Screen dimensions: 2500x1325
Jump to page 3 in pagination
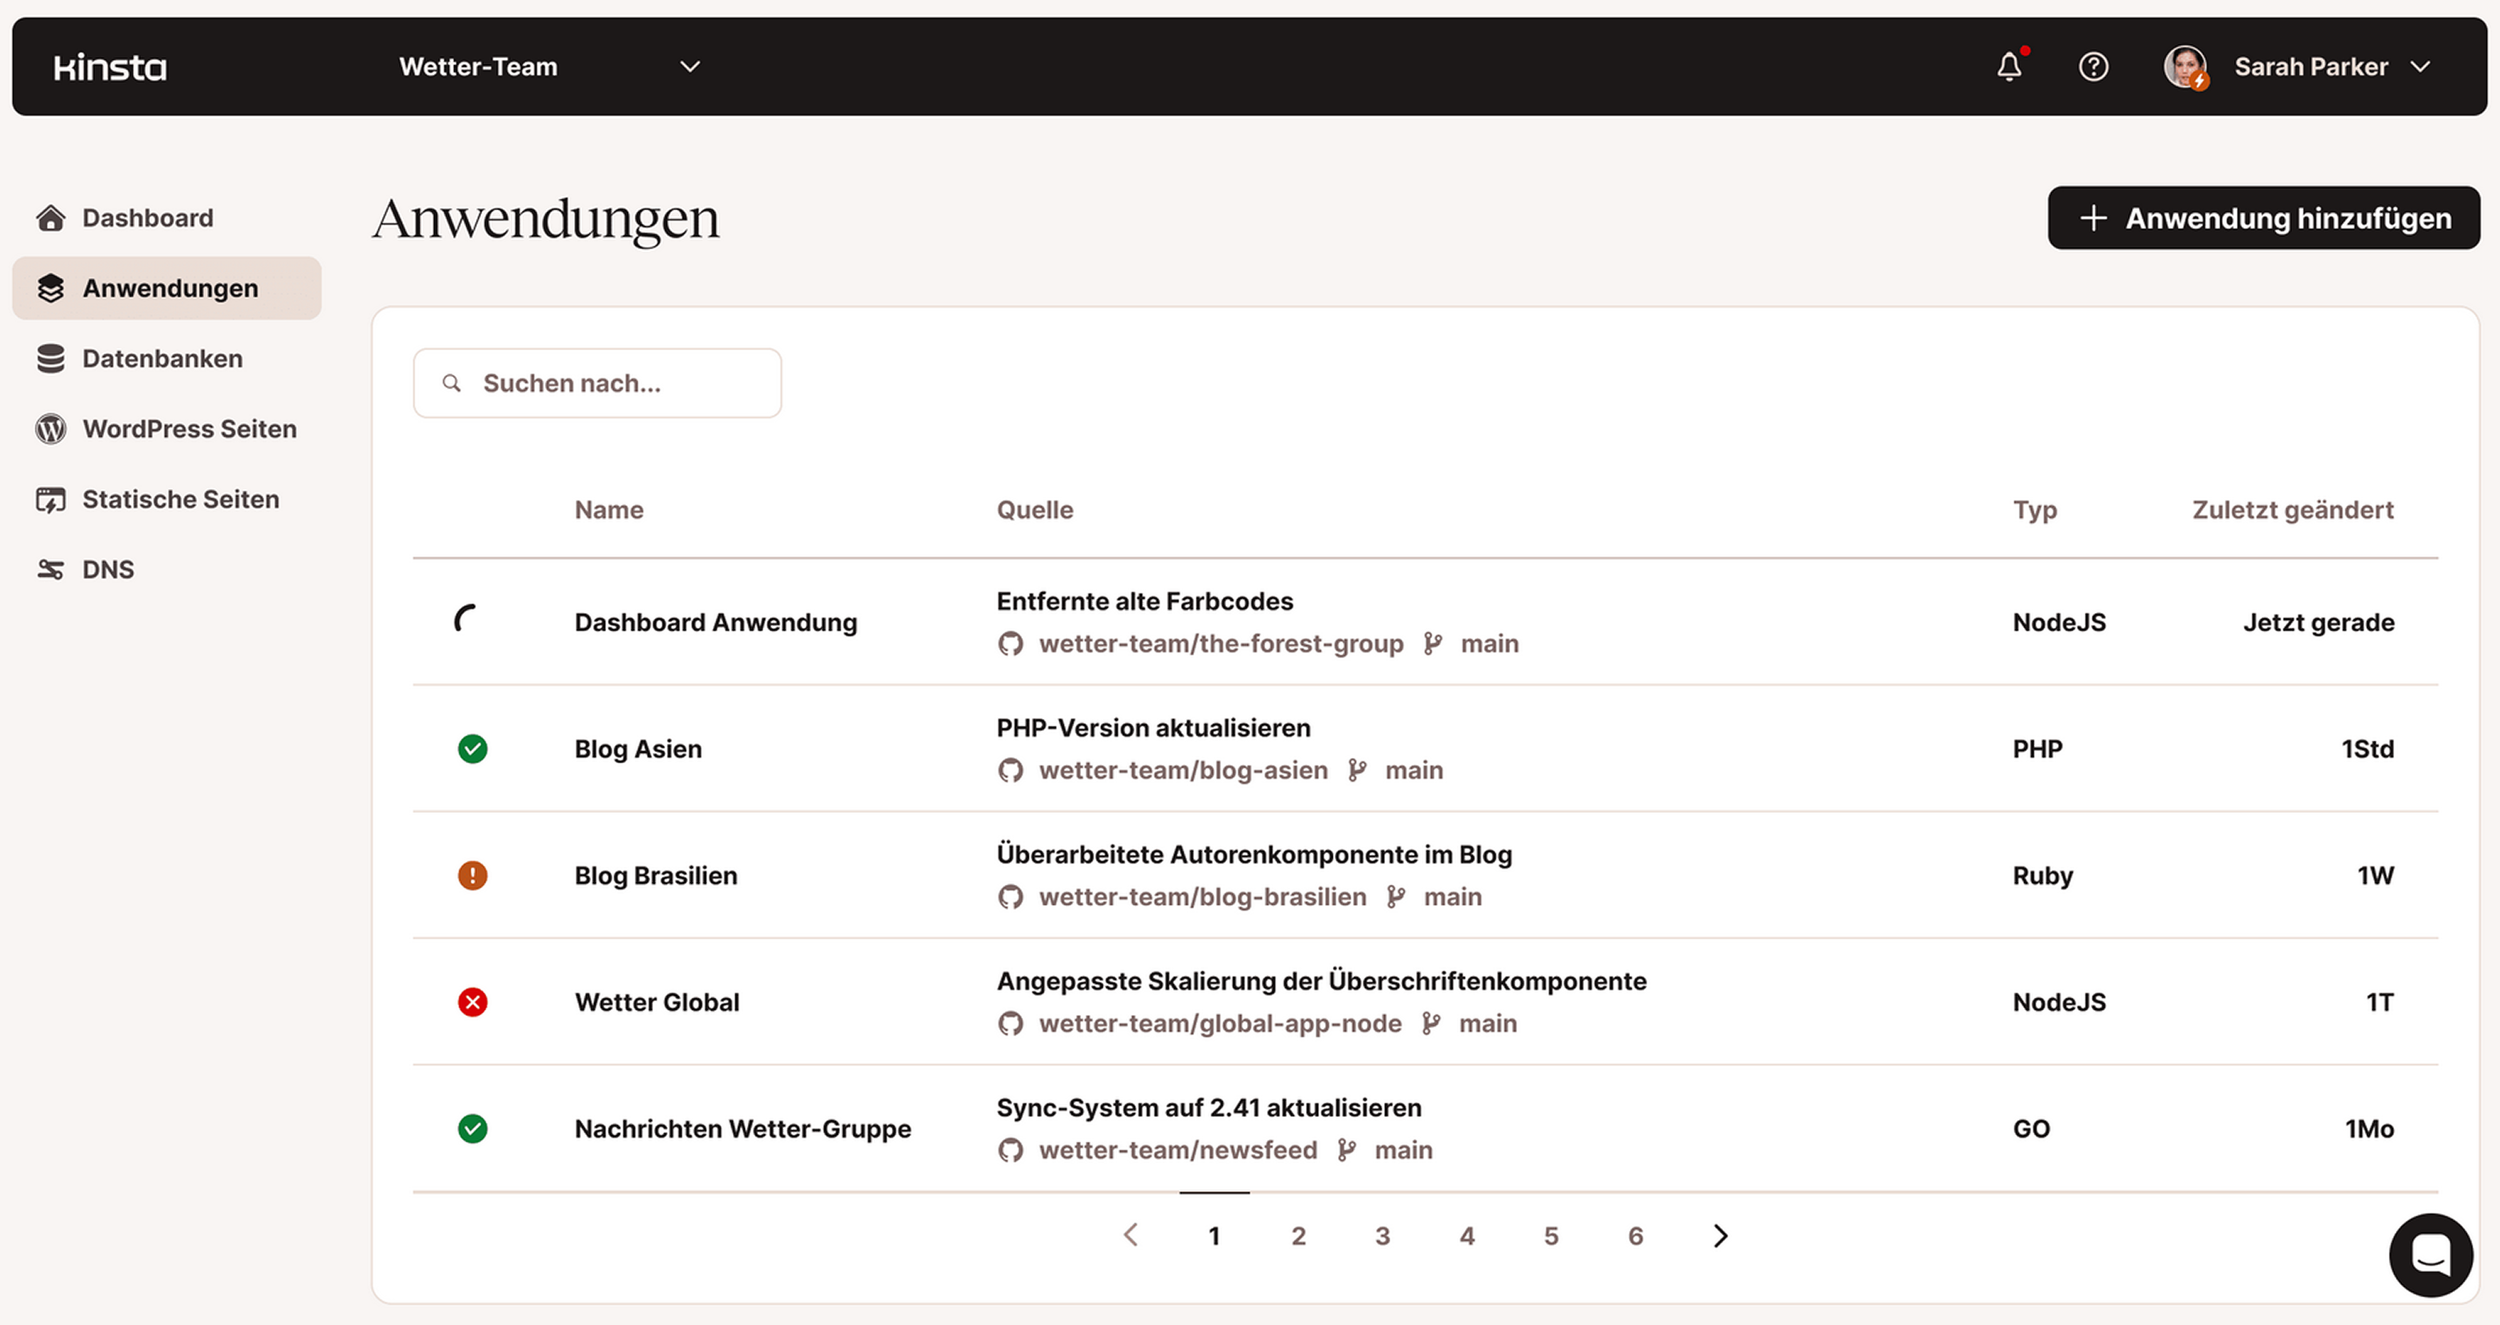pyautogui.click(x=1382, y=1236)
